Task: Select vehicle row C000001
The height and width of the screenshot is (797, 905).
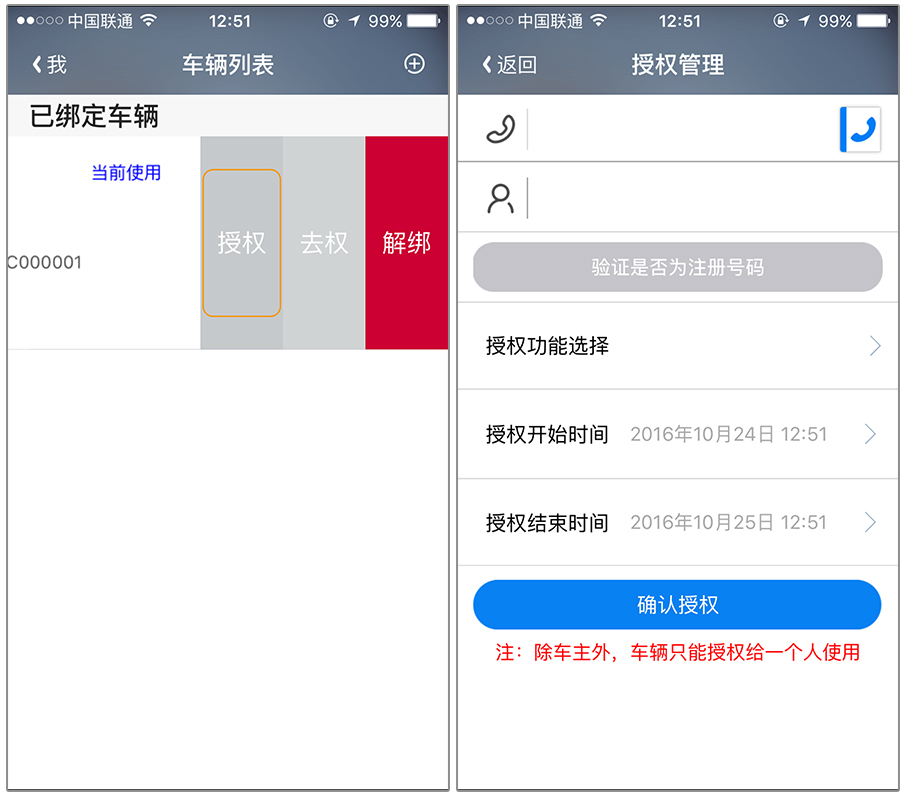Action: (x=104, y=243)
